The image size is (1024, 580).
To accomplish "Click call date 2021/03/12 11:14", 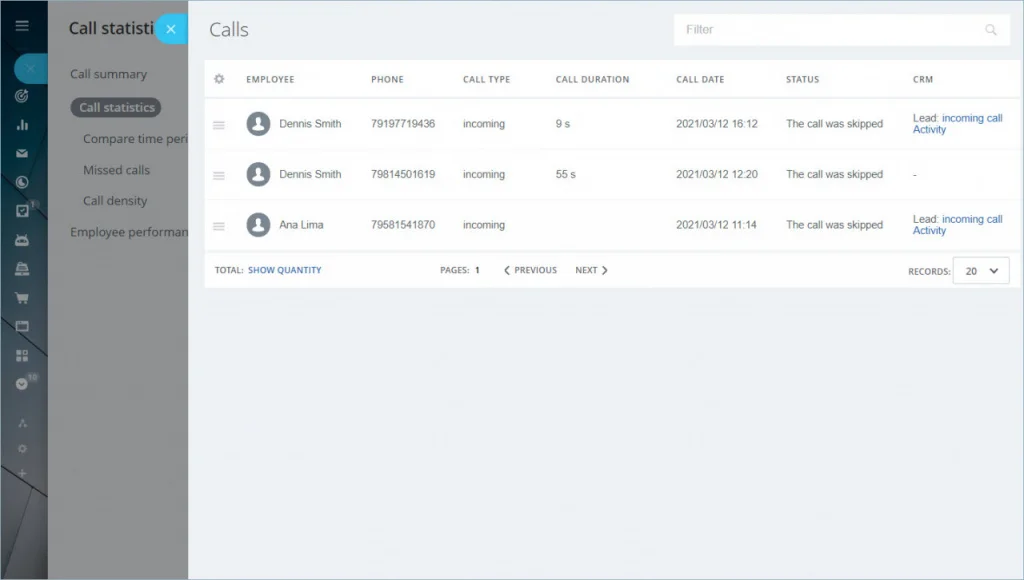I will (x=716, y=225).
